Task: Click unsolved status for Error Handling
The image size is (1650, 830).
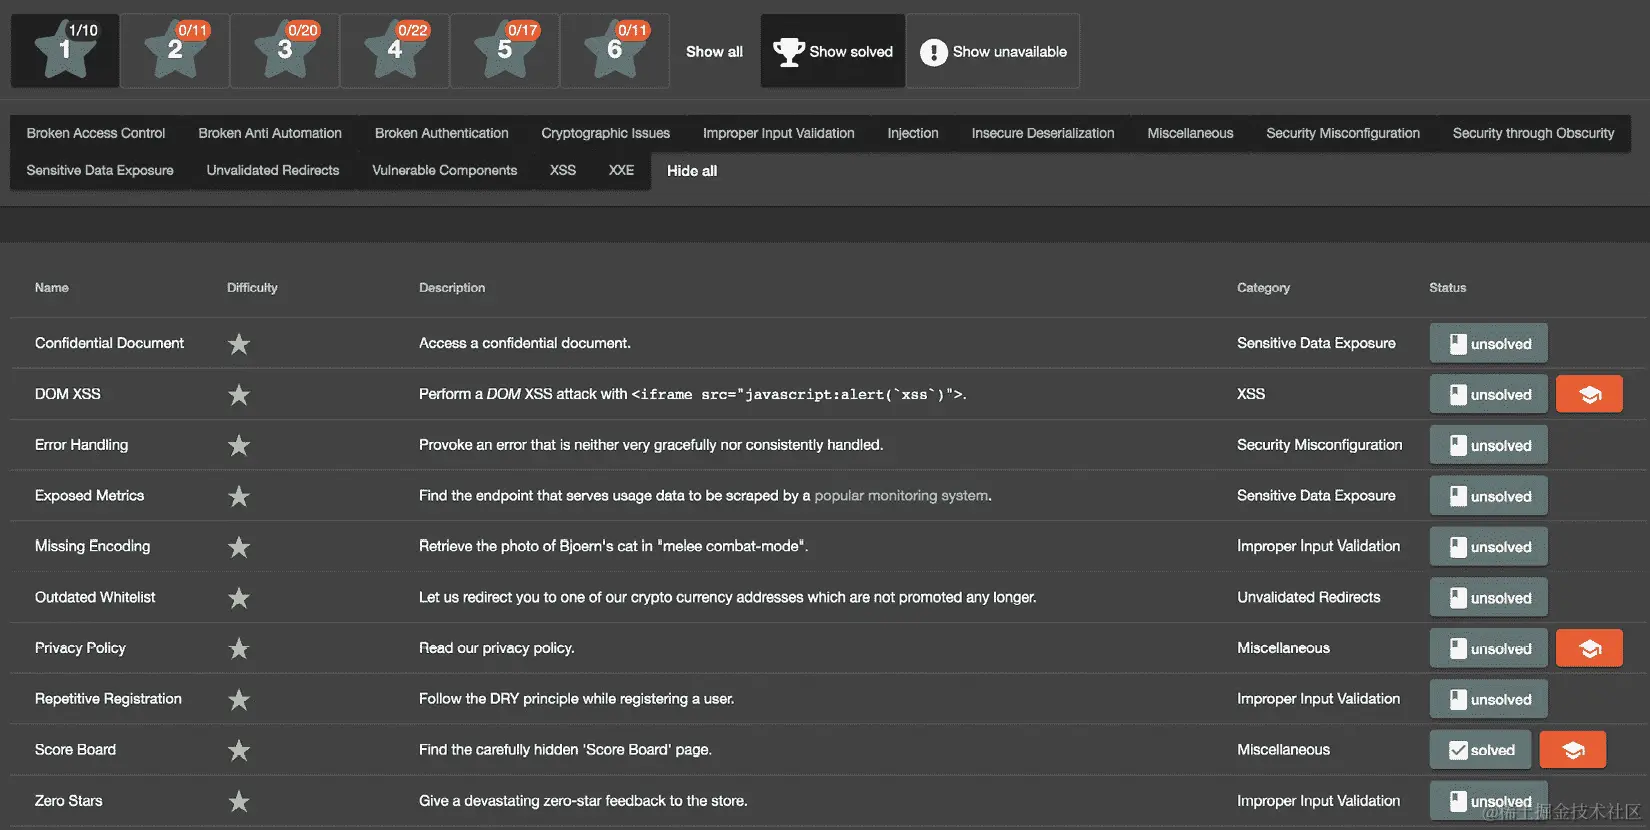Action: (1488, 445)
